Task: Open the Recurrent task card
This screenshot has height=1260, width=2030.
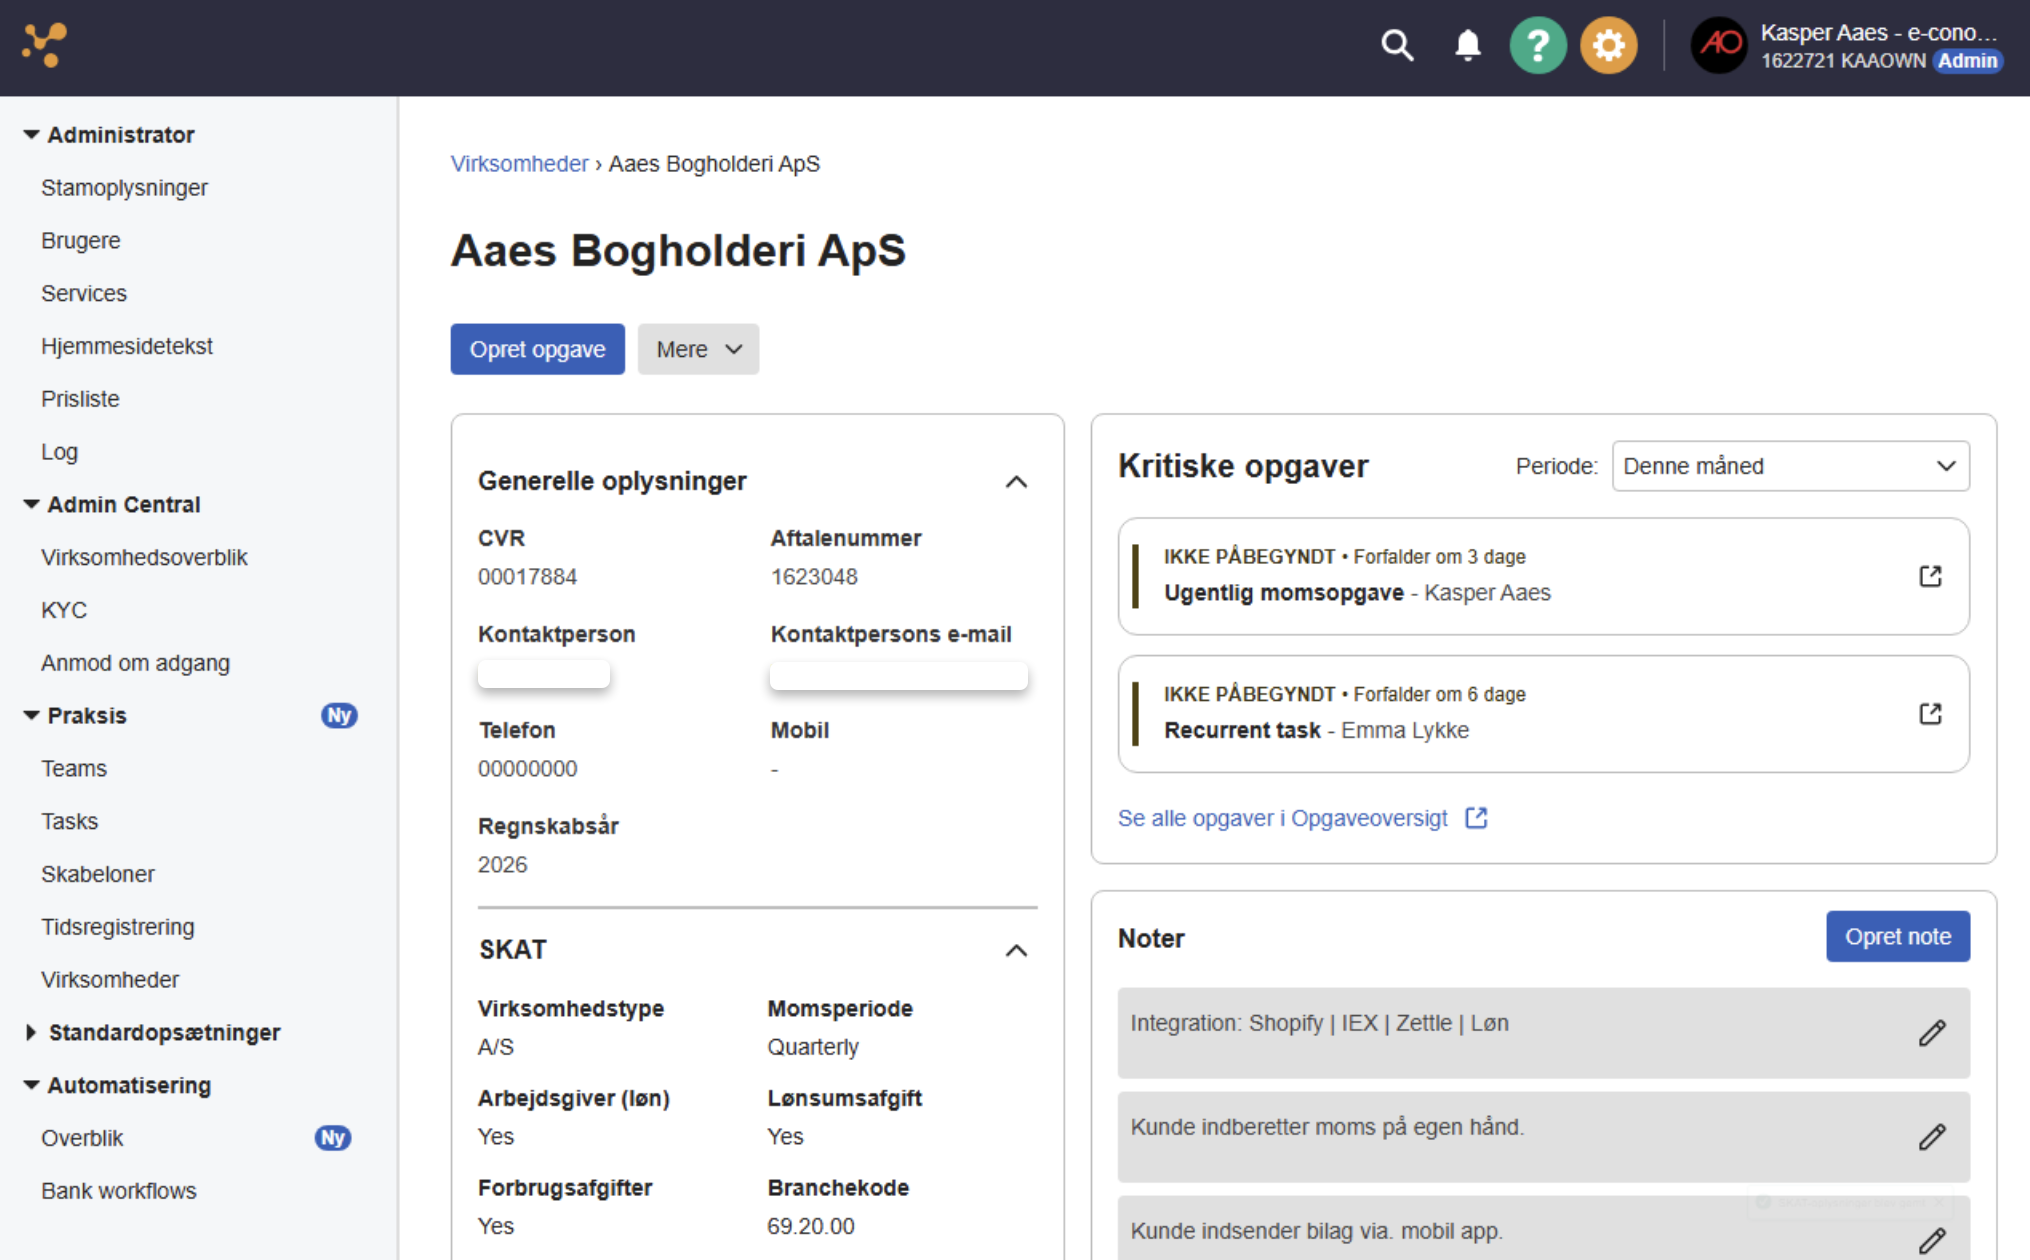Action: click(x=1543, y=713)
